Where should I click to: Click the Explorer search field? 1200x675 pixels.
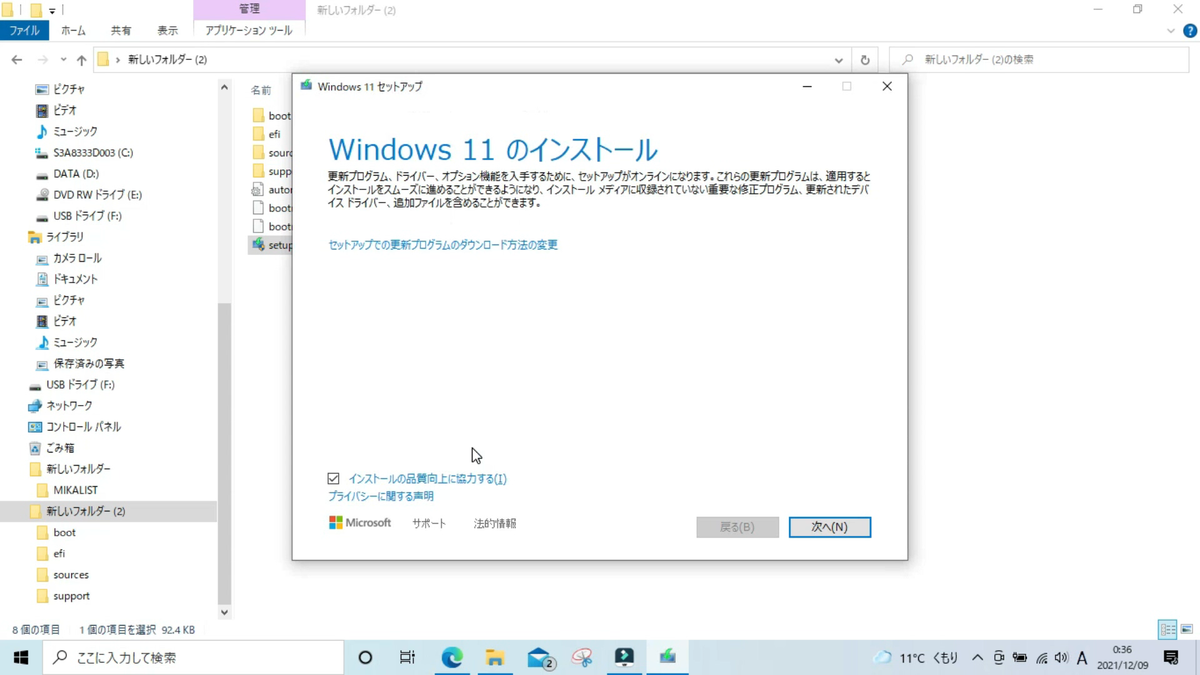(x=1039, y=60)
